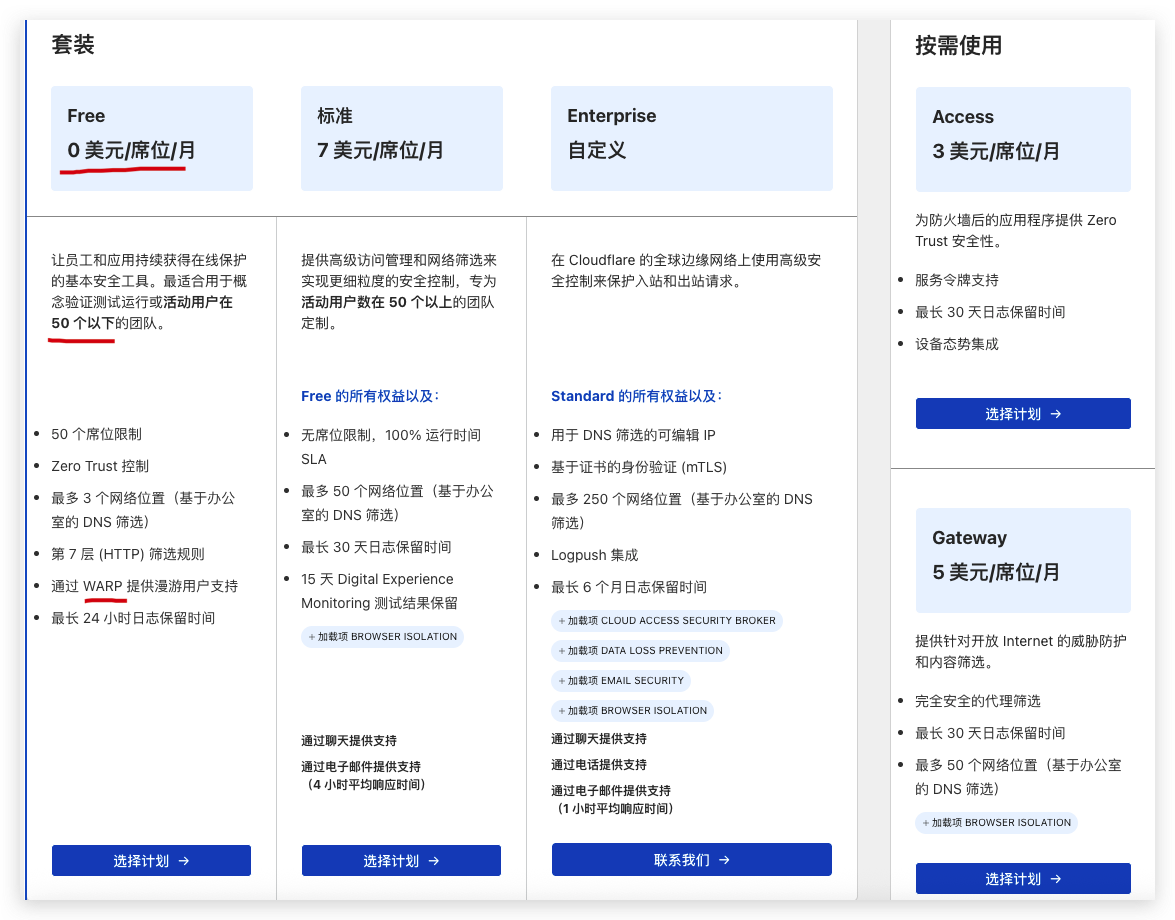
Task: Click '基于证书的身份验证 (mTLS)' list item
Action: pyautogui.click(x=639, y=467)
